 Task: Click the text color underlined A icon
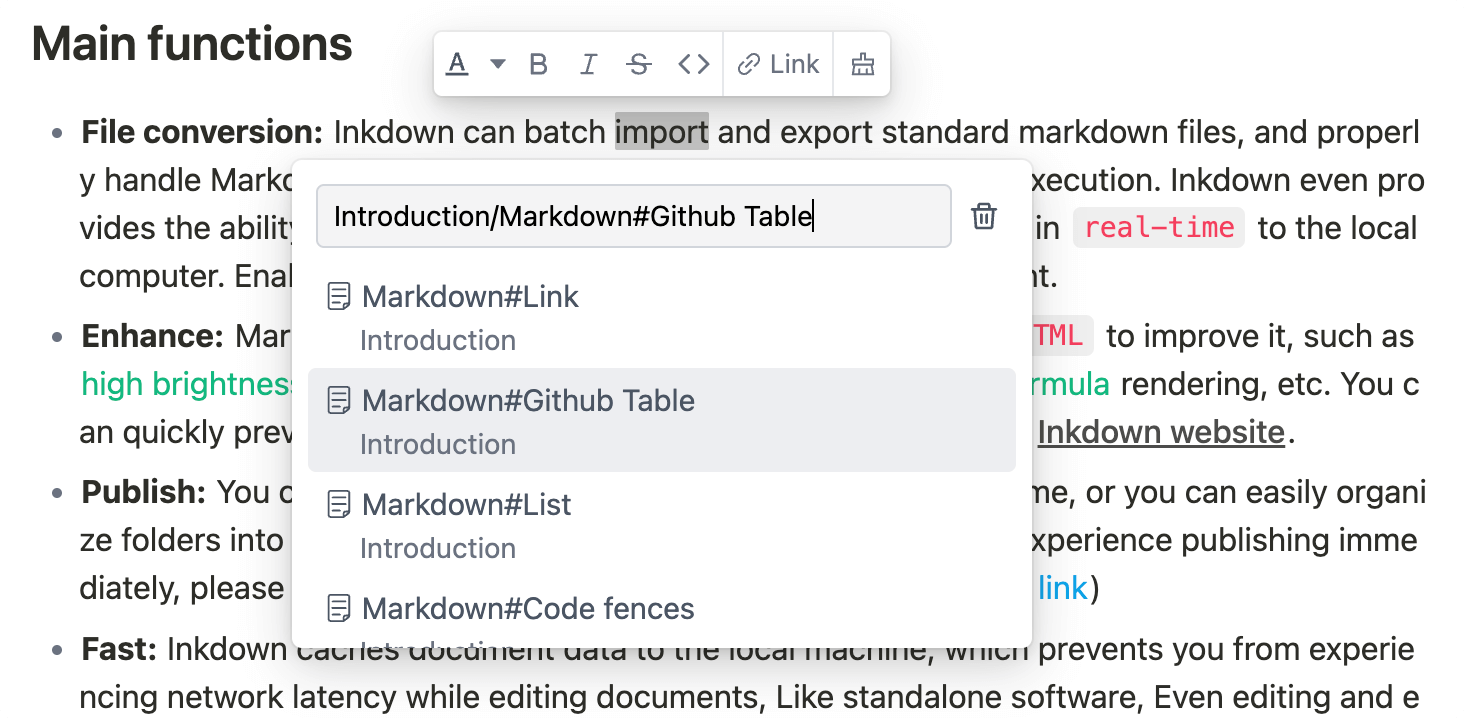(x=457, y=64)
